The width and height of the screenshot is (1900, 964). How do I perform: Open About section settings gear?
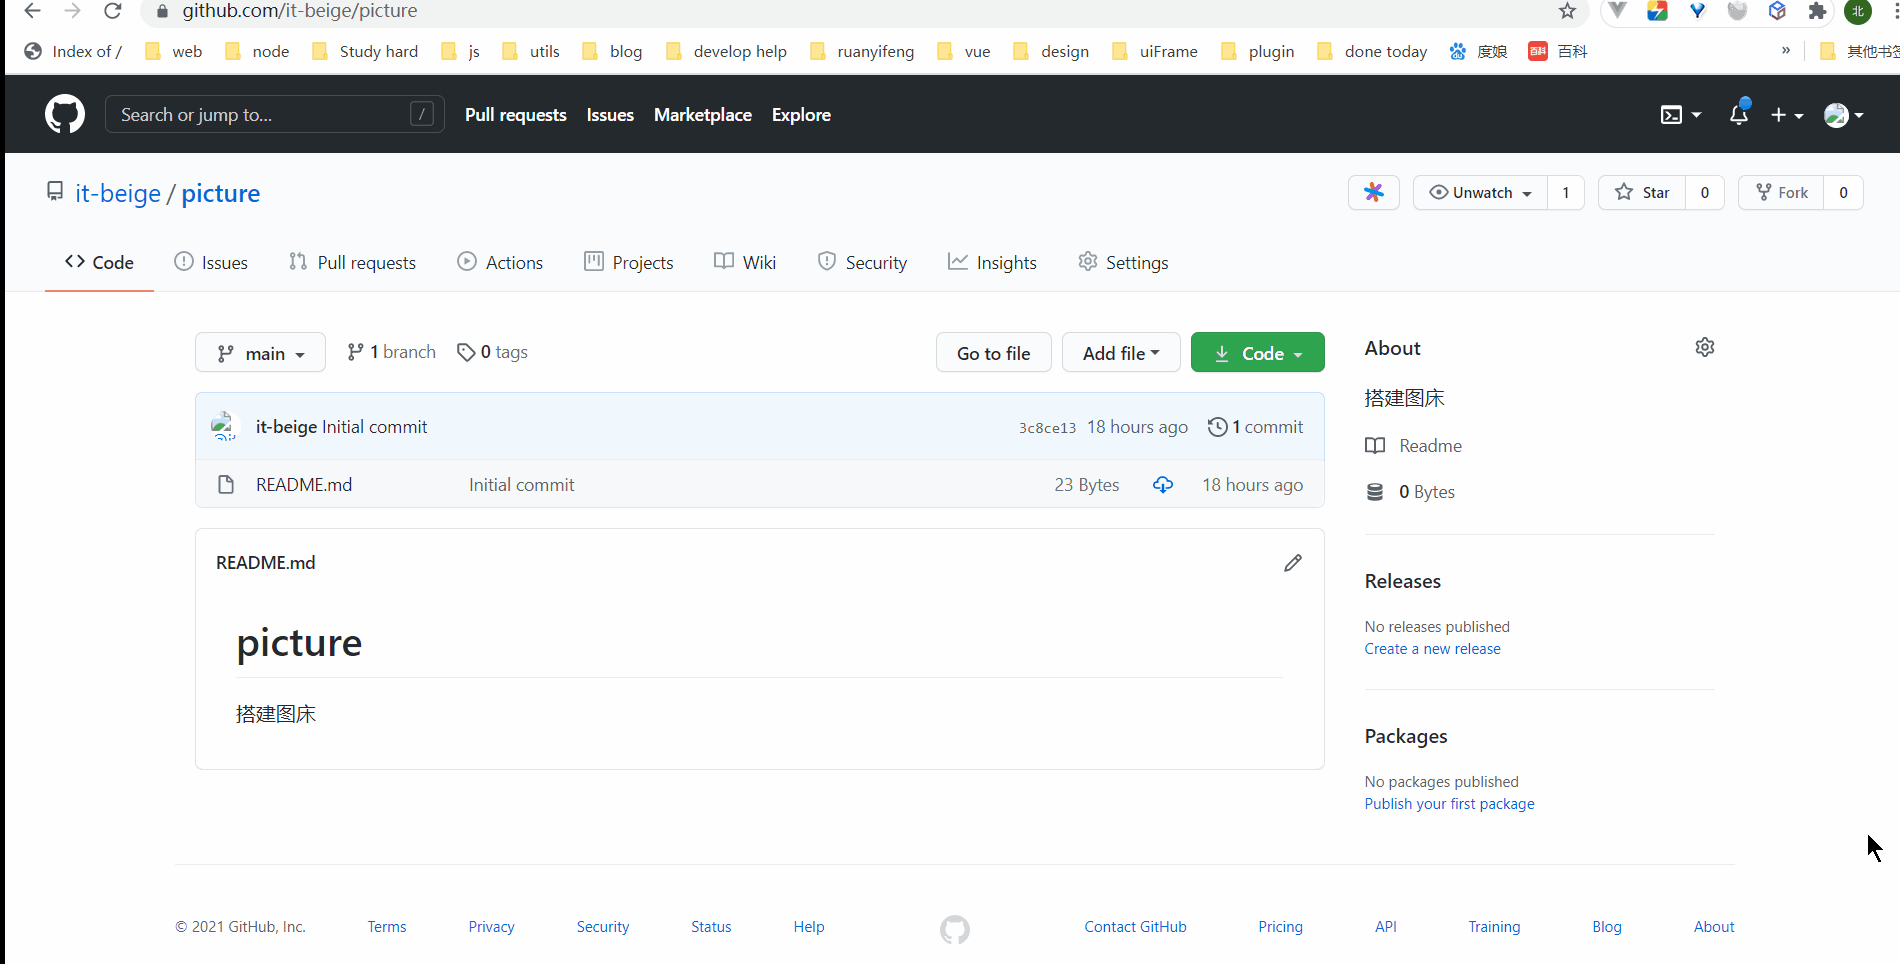point(1705,347)
